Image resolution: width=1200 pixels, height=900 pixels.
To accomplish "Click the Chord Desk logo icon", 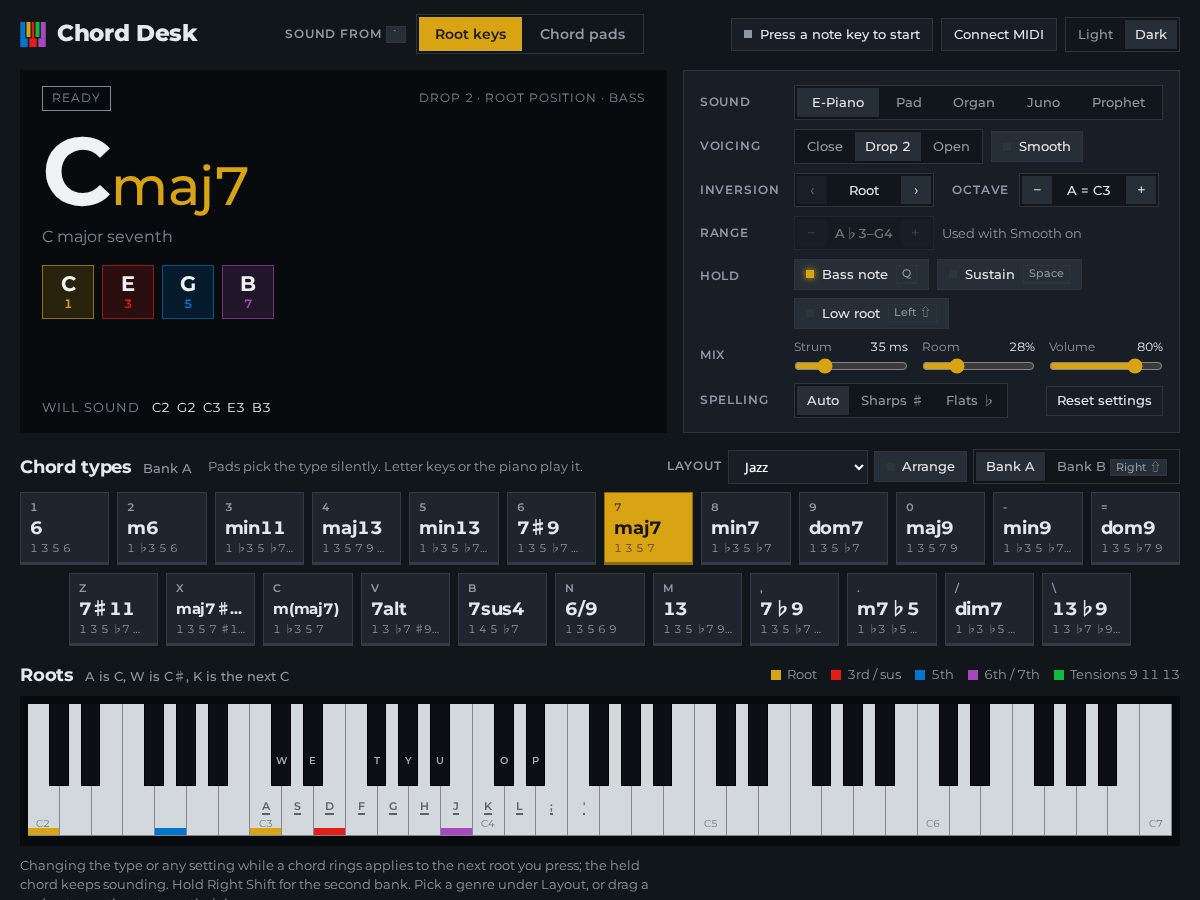I will tap(33, 34).
